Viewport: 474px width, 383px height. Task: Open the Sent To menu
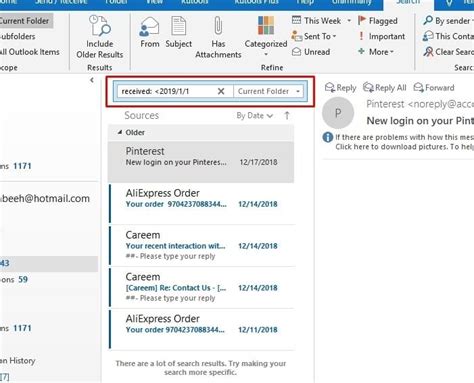pos(314,36)
